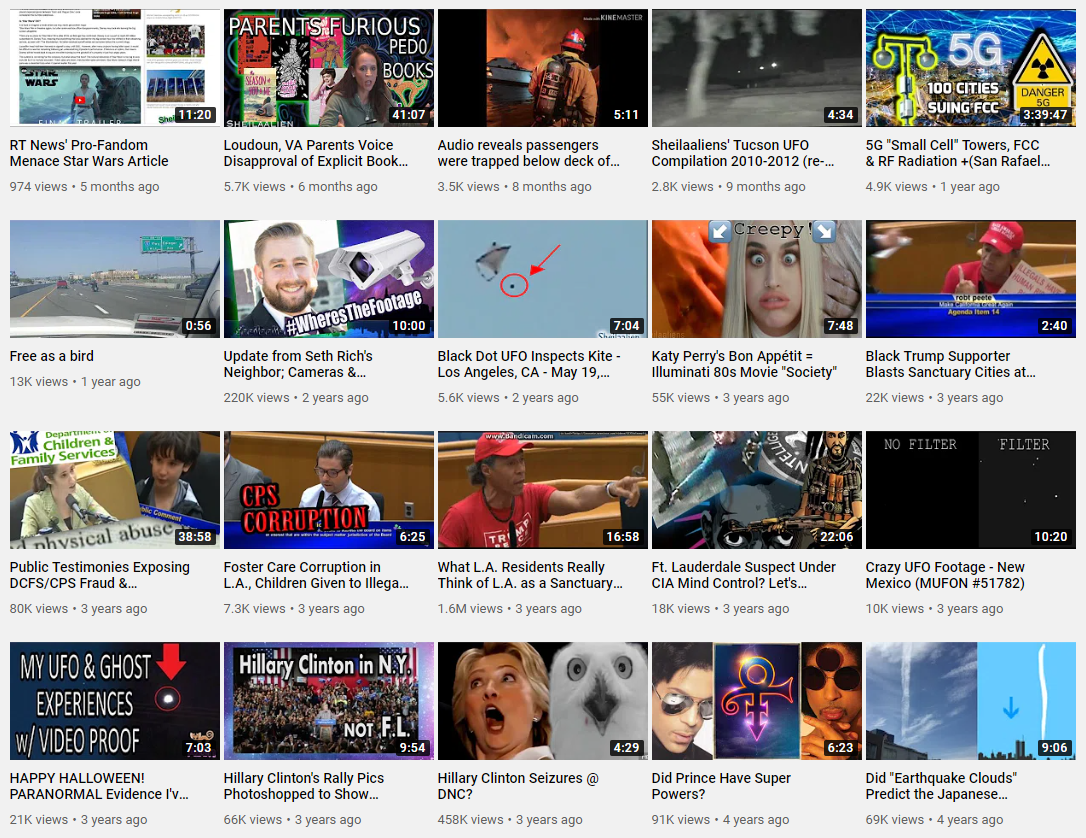Click '10K views • 3 years ago' text
This screenshot has height=838, width=1086.
[934, 609]
